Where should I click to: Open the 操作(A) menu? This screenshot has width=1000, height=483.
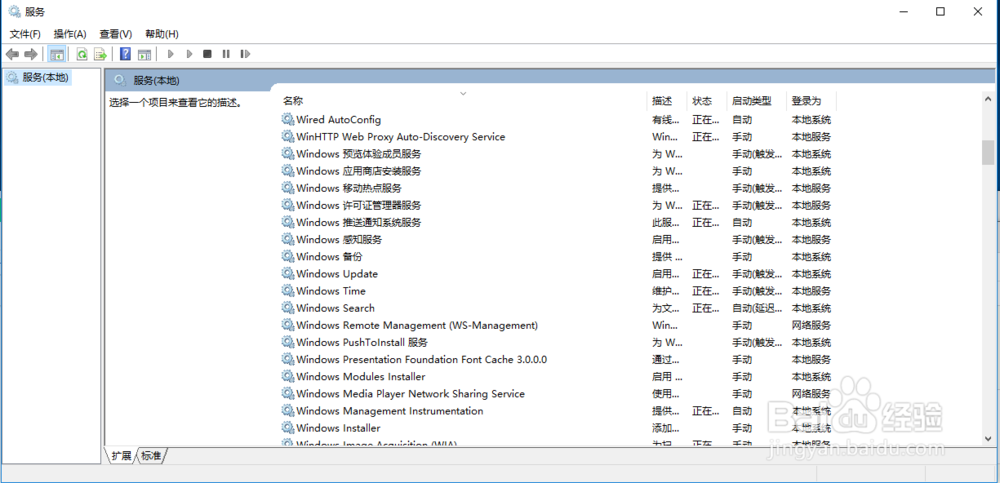(x=70, y=34)
